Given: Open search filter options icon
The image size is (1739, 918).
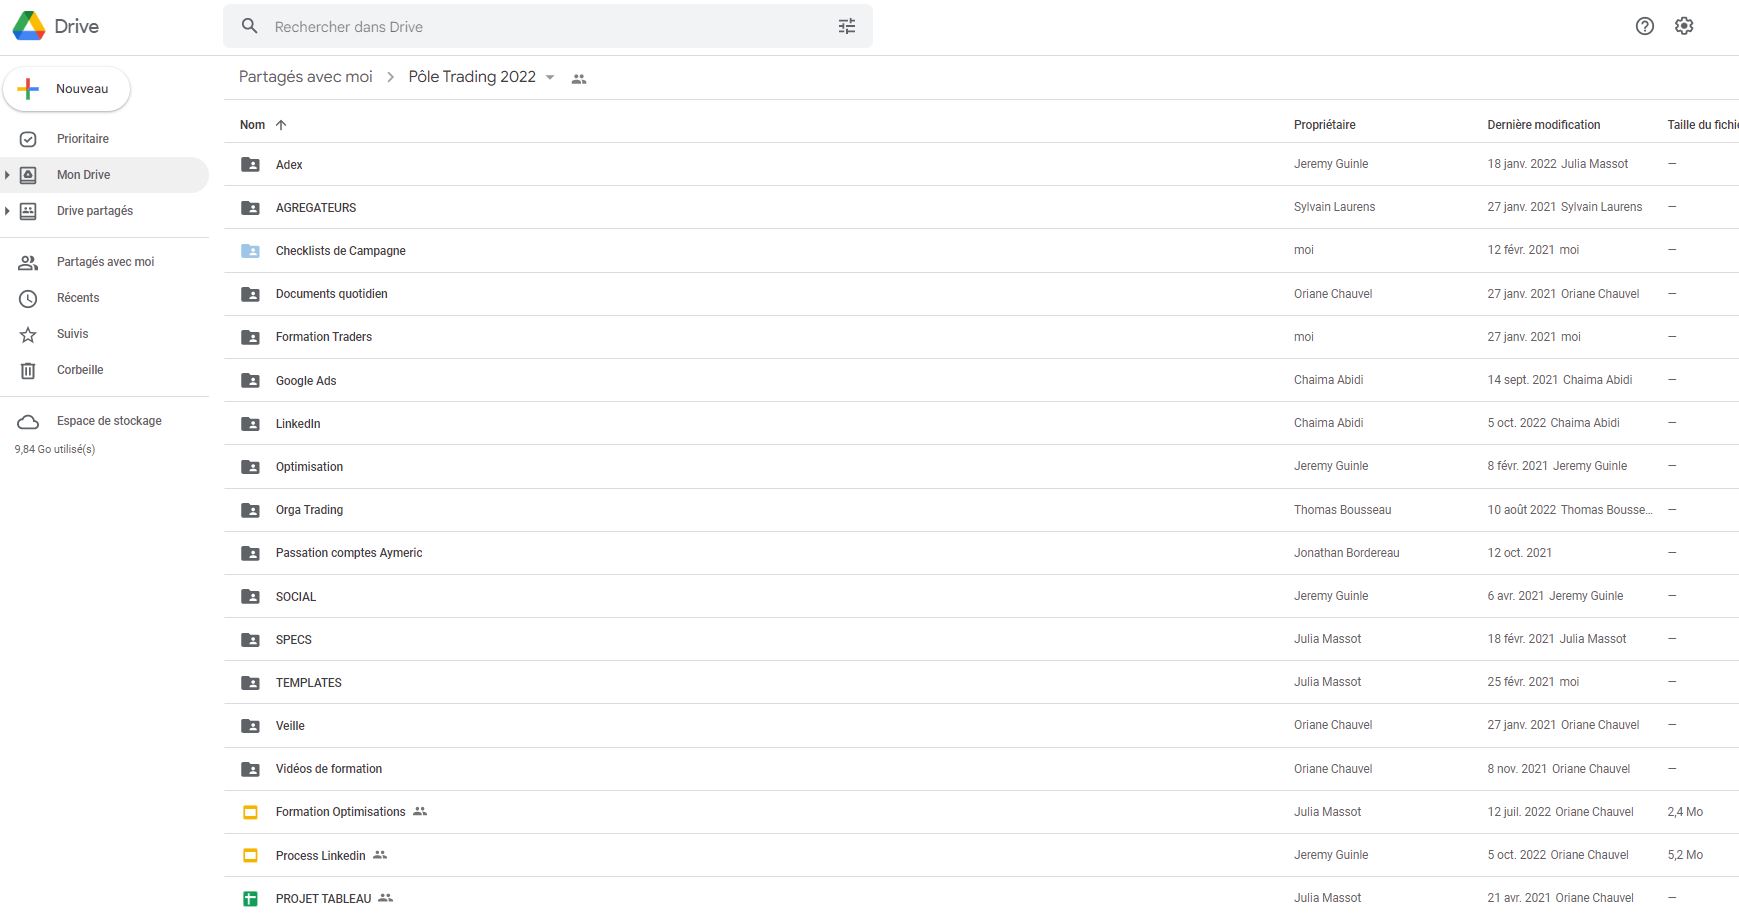Looking at the screenshot, I should (847, 26).
